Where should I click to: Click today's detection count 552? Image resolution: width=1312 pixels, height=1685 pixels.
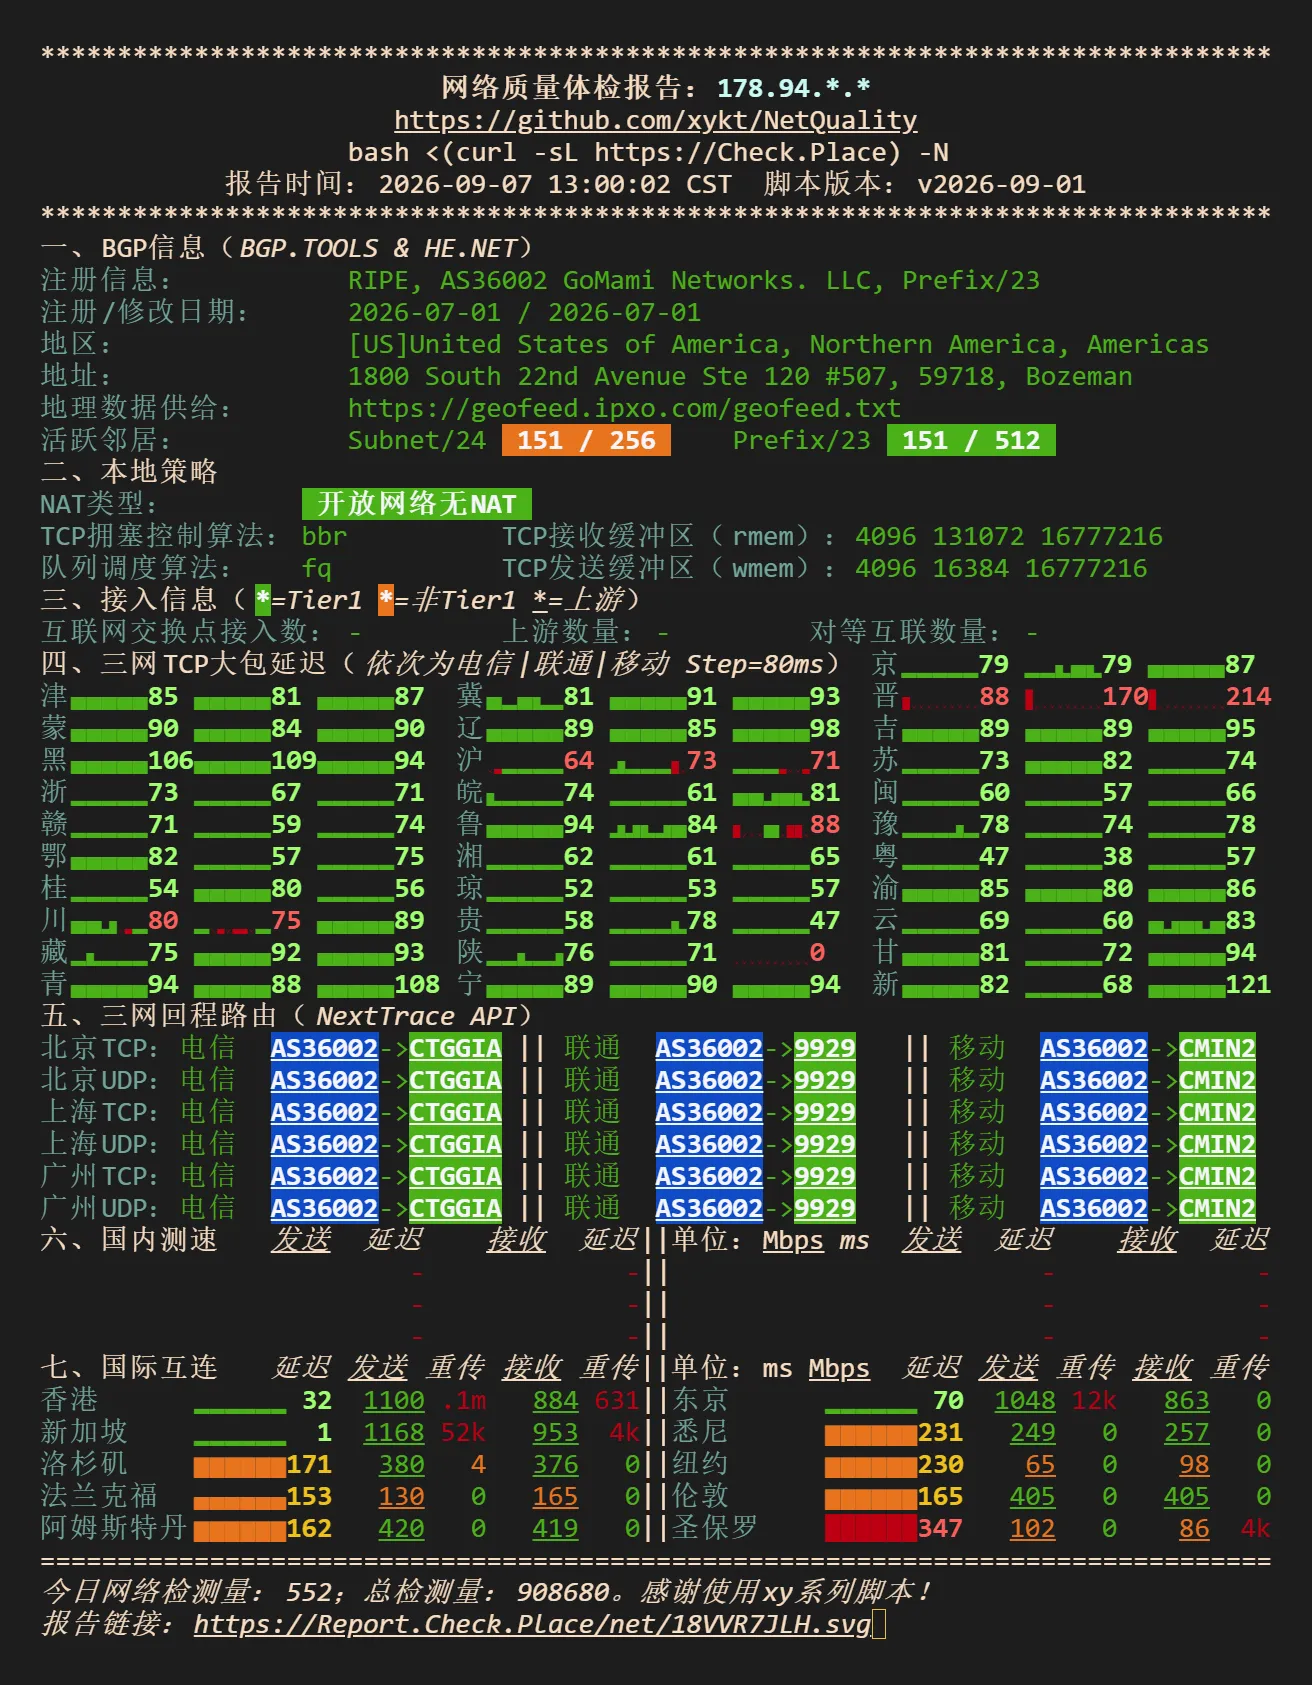pyautogui.click(x=309, y=1592)
